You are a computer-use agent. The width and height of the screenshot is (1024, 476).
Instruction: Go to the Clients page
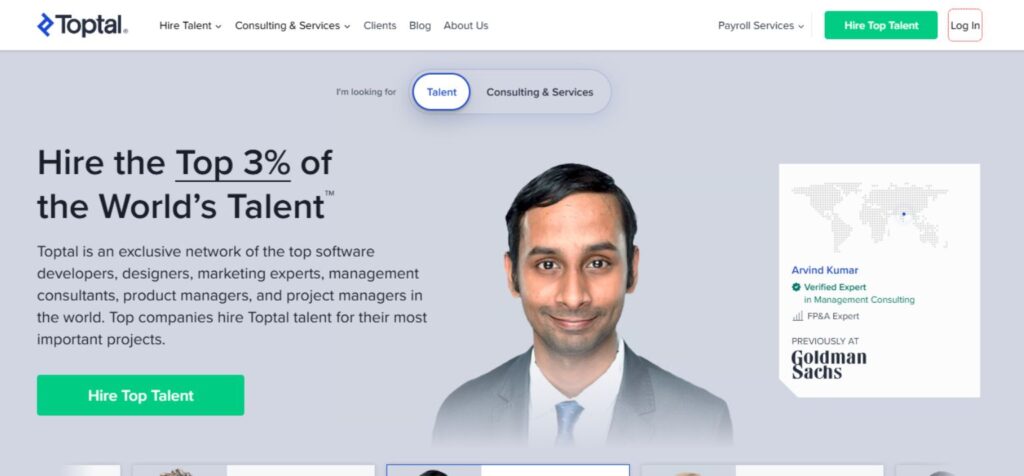tap(380, 25)
